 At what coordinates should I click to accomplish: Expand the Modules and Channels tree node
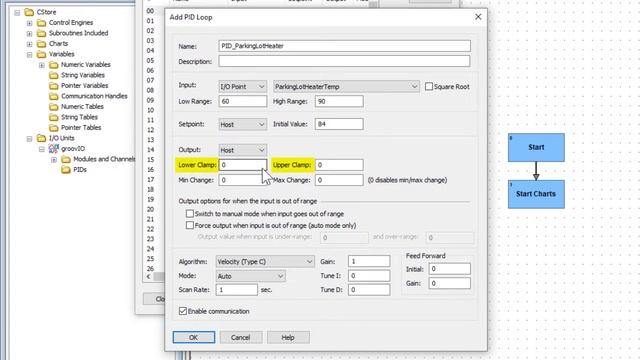(54, 160)
